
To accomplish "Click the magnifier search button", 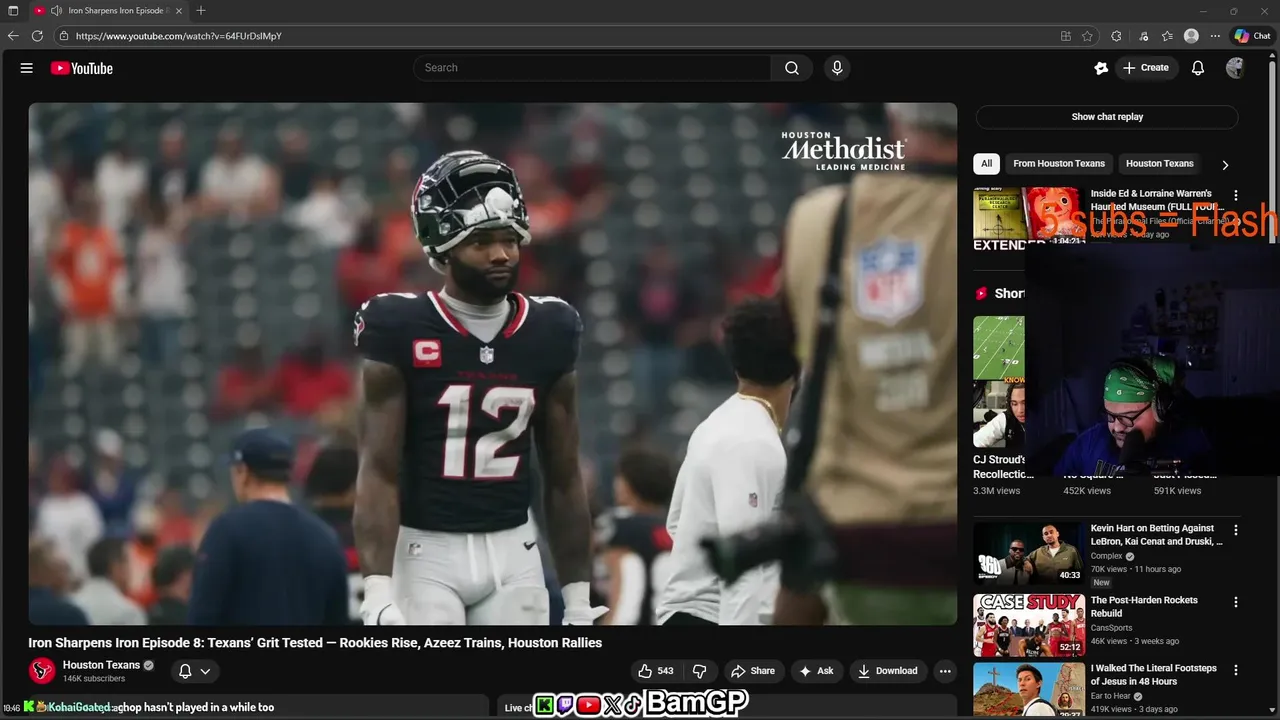I will (792, 68).
